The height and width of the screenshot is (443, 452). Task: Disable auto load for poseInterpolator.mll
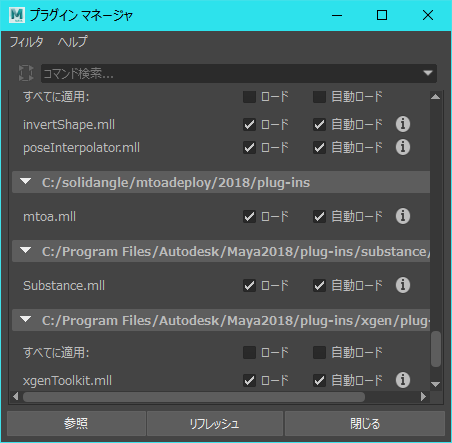319,148
